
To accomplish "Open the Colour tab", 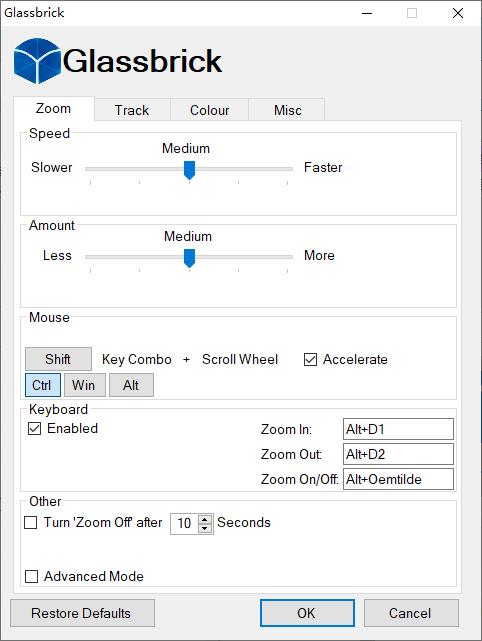I will 209,110.
